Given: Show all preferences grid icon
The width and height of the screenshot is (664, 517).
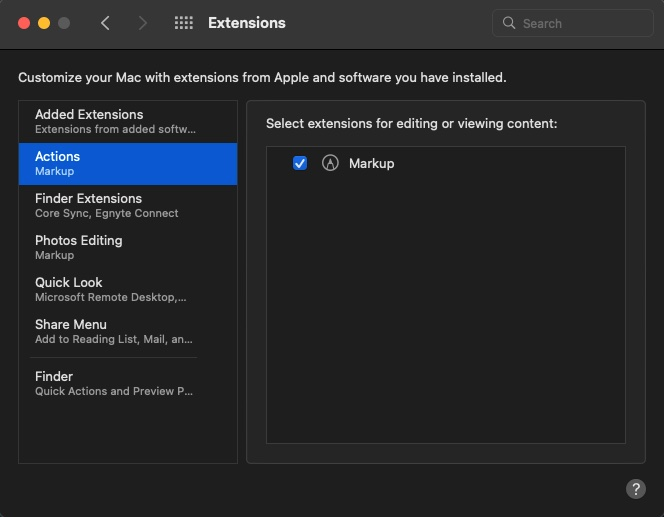Looking at the screenshot, I should pos(184,23).
